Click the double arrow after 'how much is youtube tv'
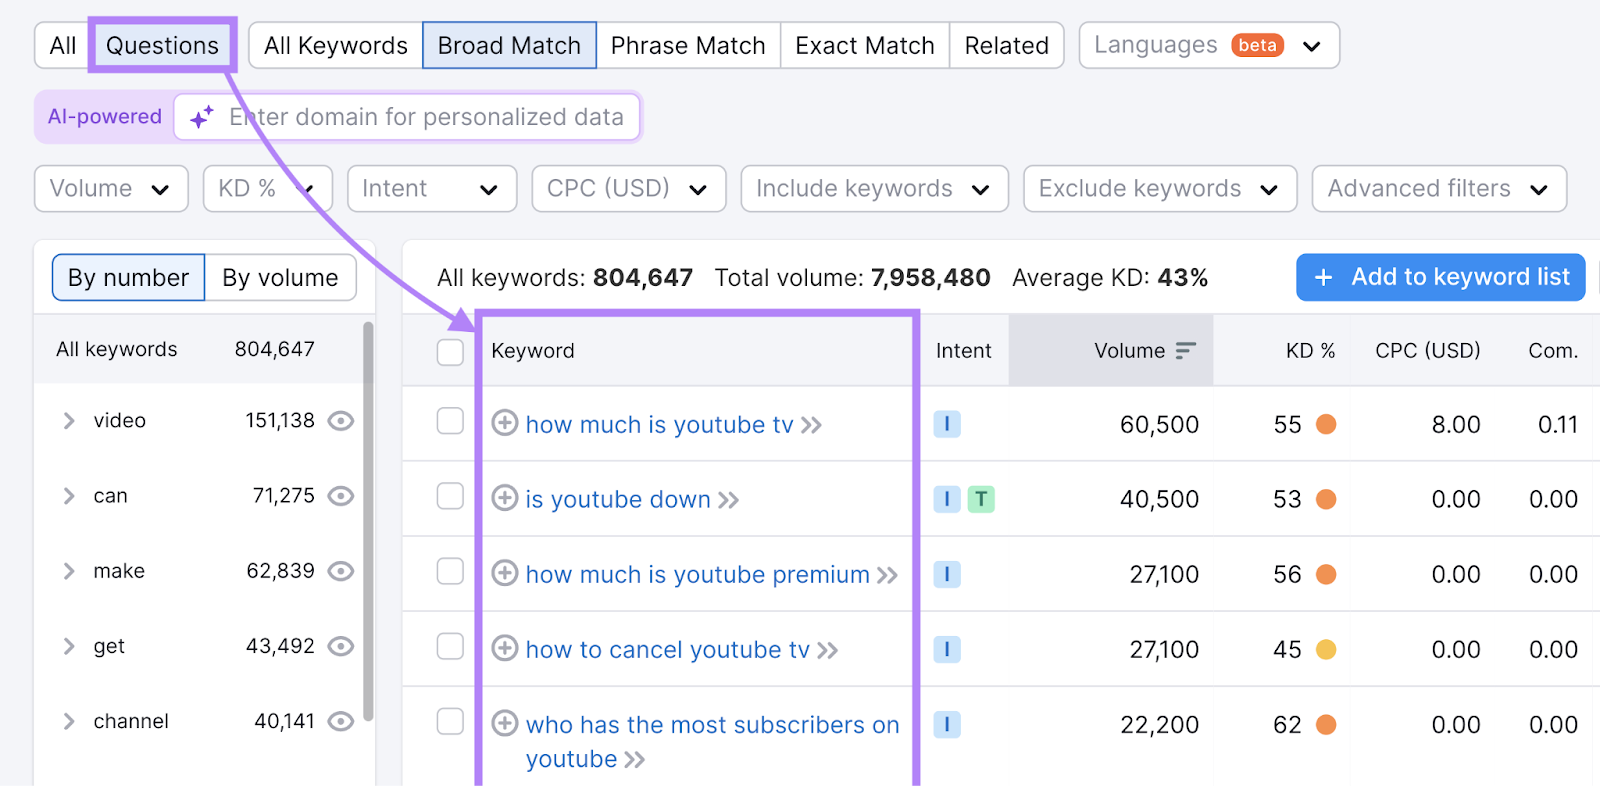1600x786 pixels. coord(811,425)
